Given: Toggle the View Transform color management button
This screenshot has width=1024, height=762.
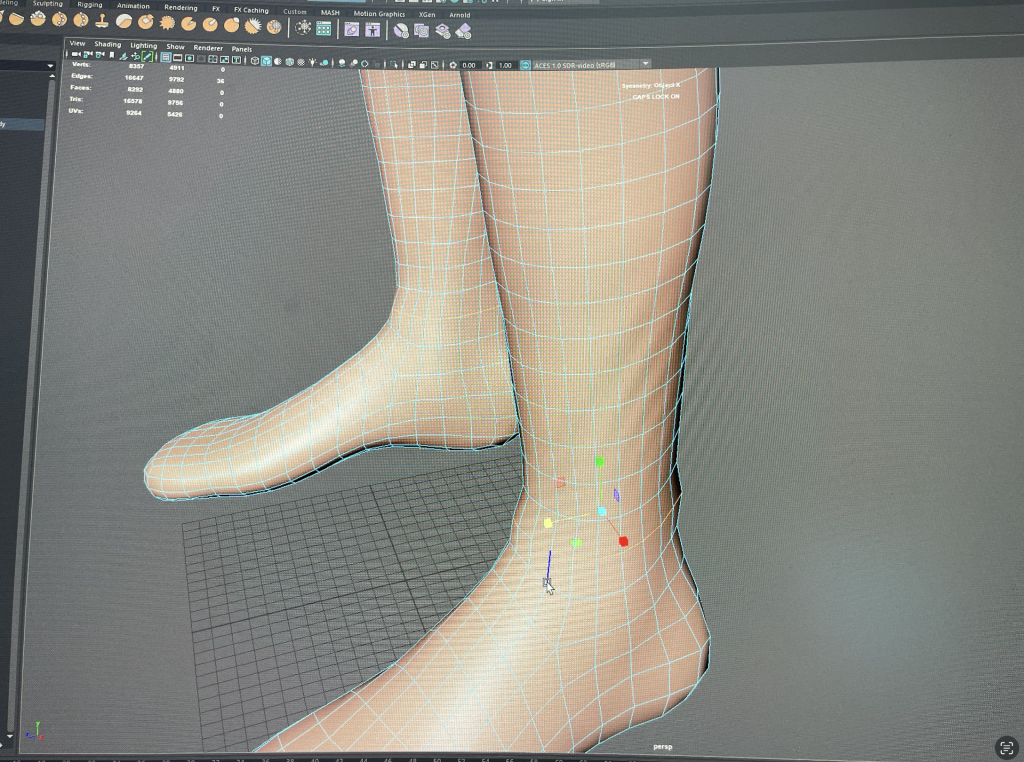Looking at the screenshot, I should pos(525,65).
